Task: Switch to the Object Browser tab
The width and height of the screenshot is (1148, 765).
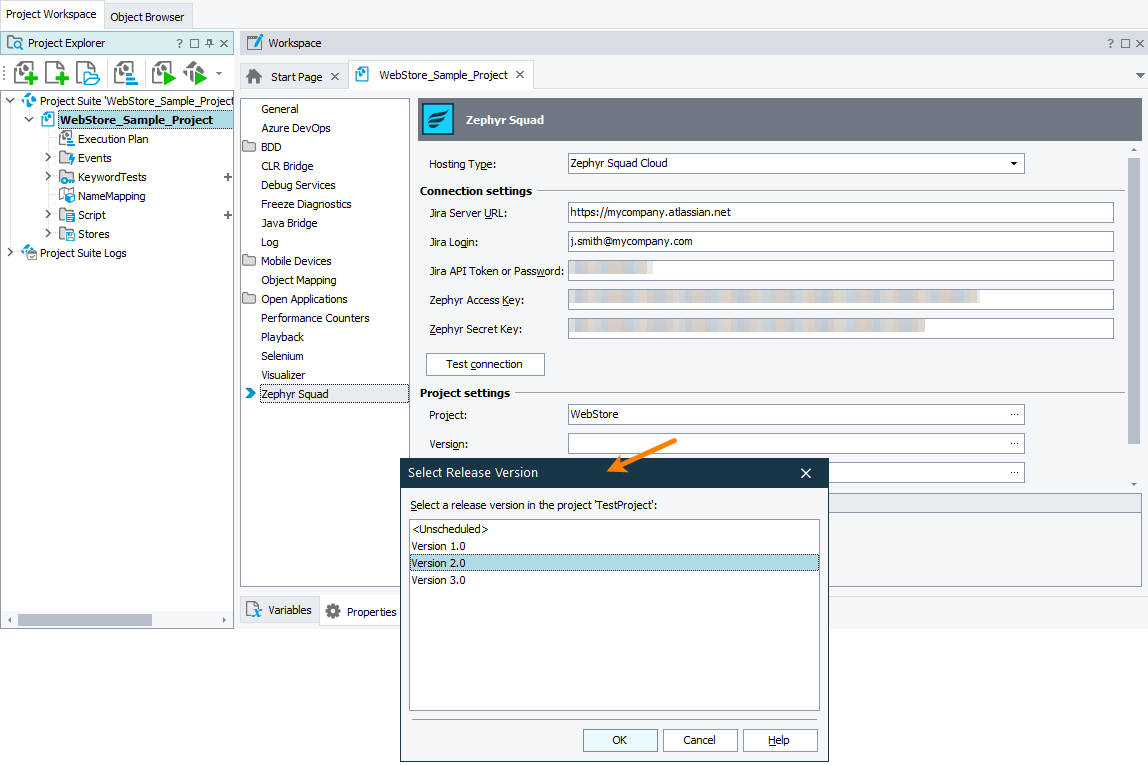Action: coord(147,16)
